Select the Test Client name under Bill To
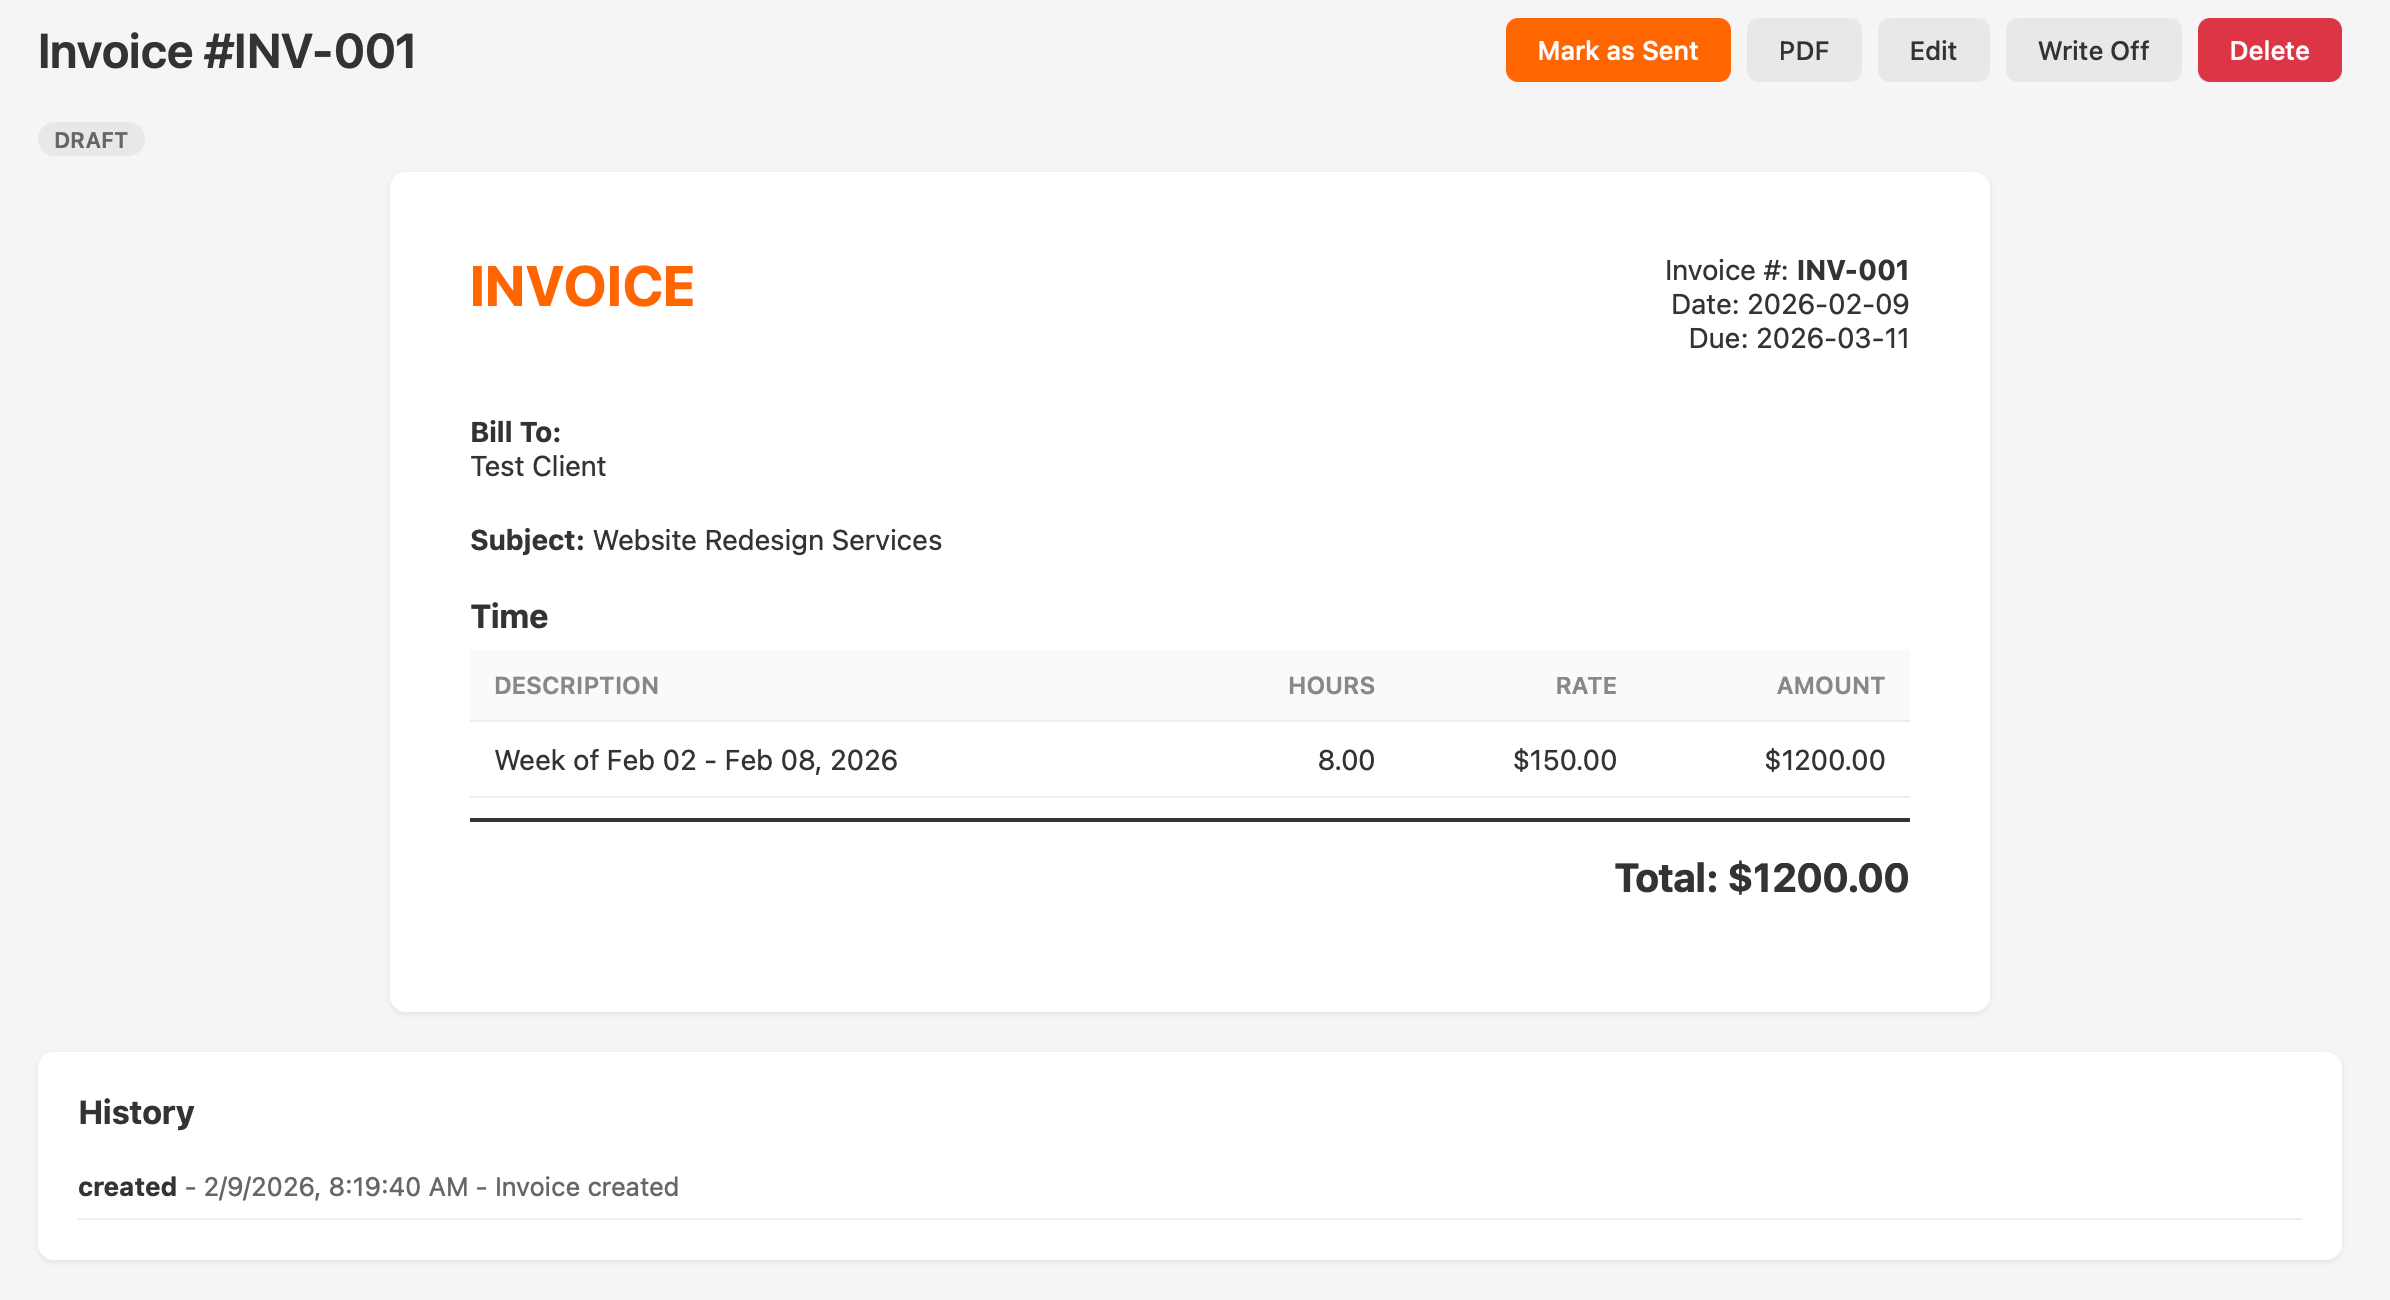2390x1300 pixels. [x=537, y=466]
